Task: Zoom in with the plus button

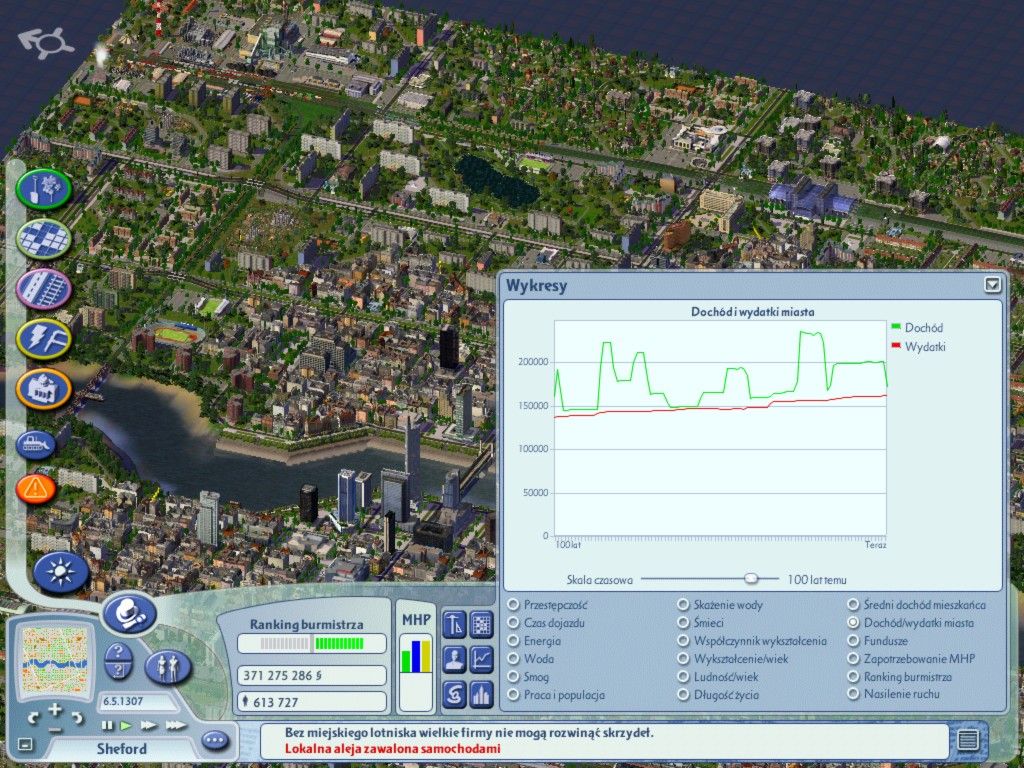Action: (x=55, y=709)
